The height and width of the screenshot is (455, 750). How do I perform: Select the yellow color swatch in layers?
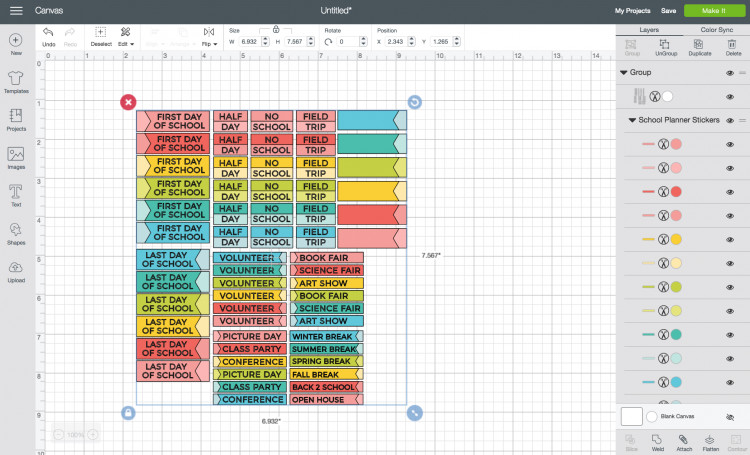676,239
